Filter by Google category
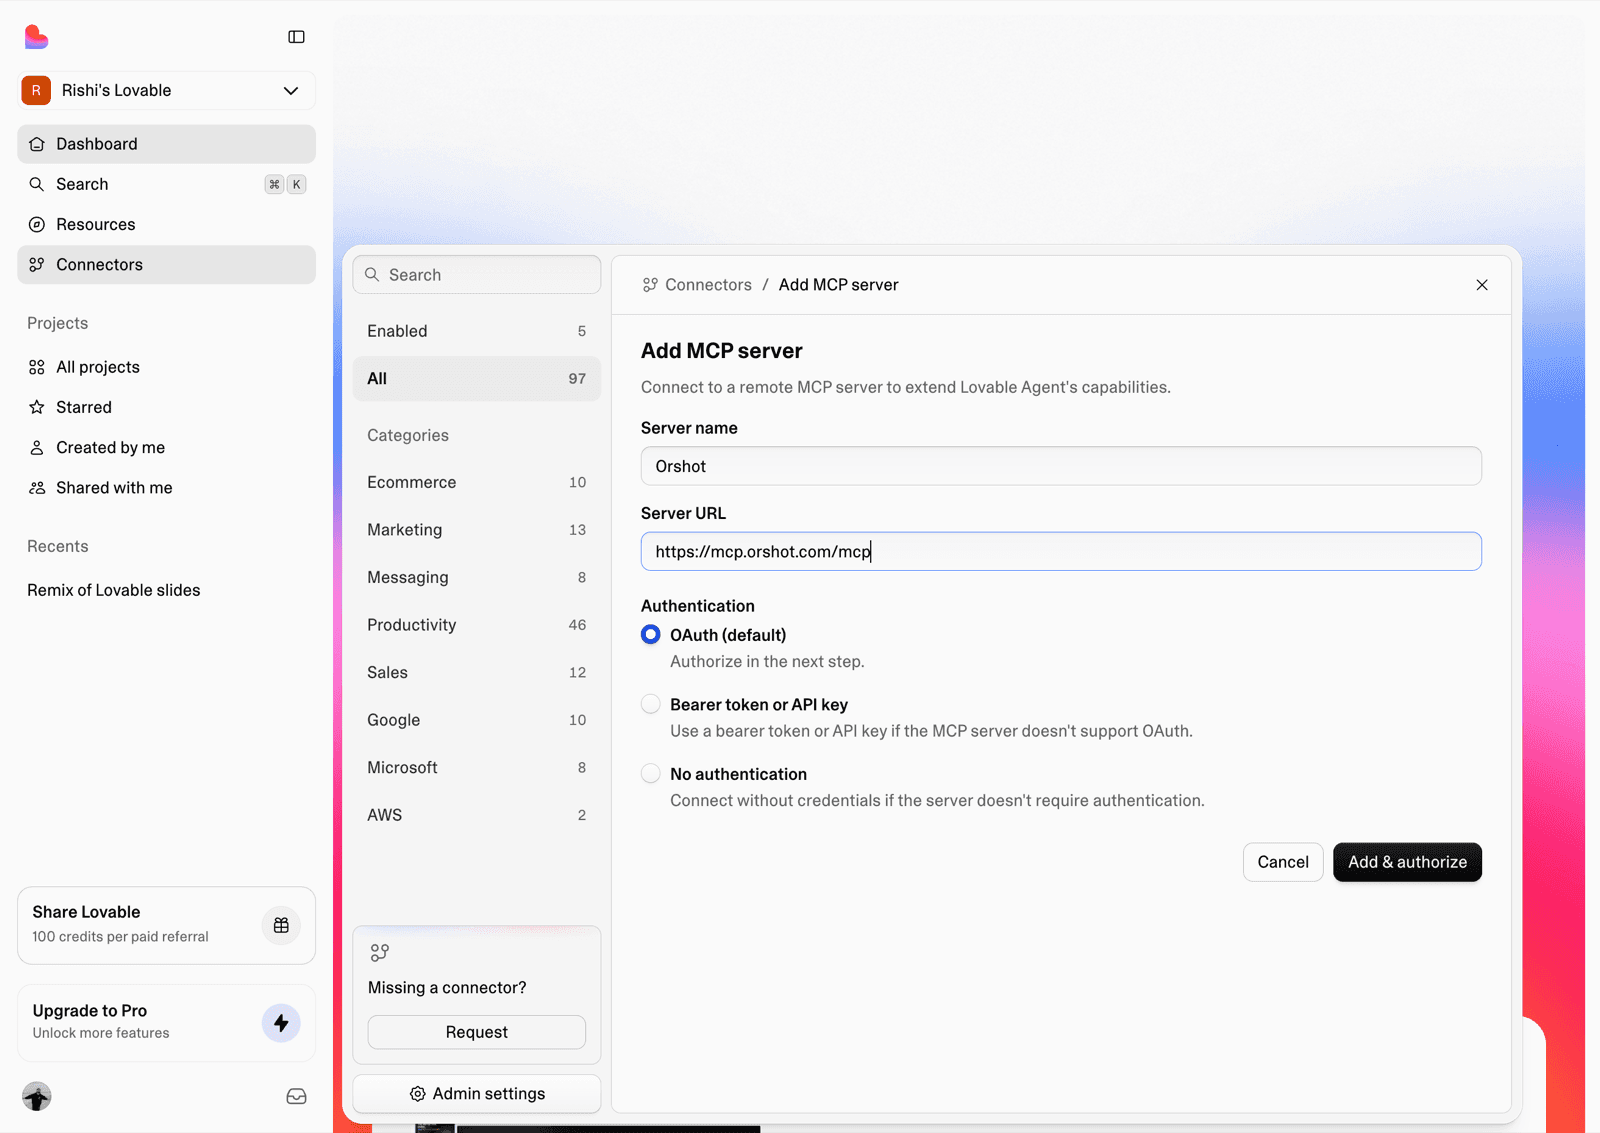 point(477,720)
